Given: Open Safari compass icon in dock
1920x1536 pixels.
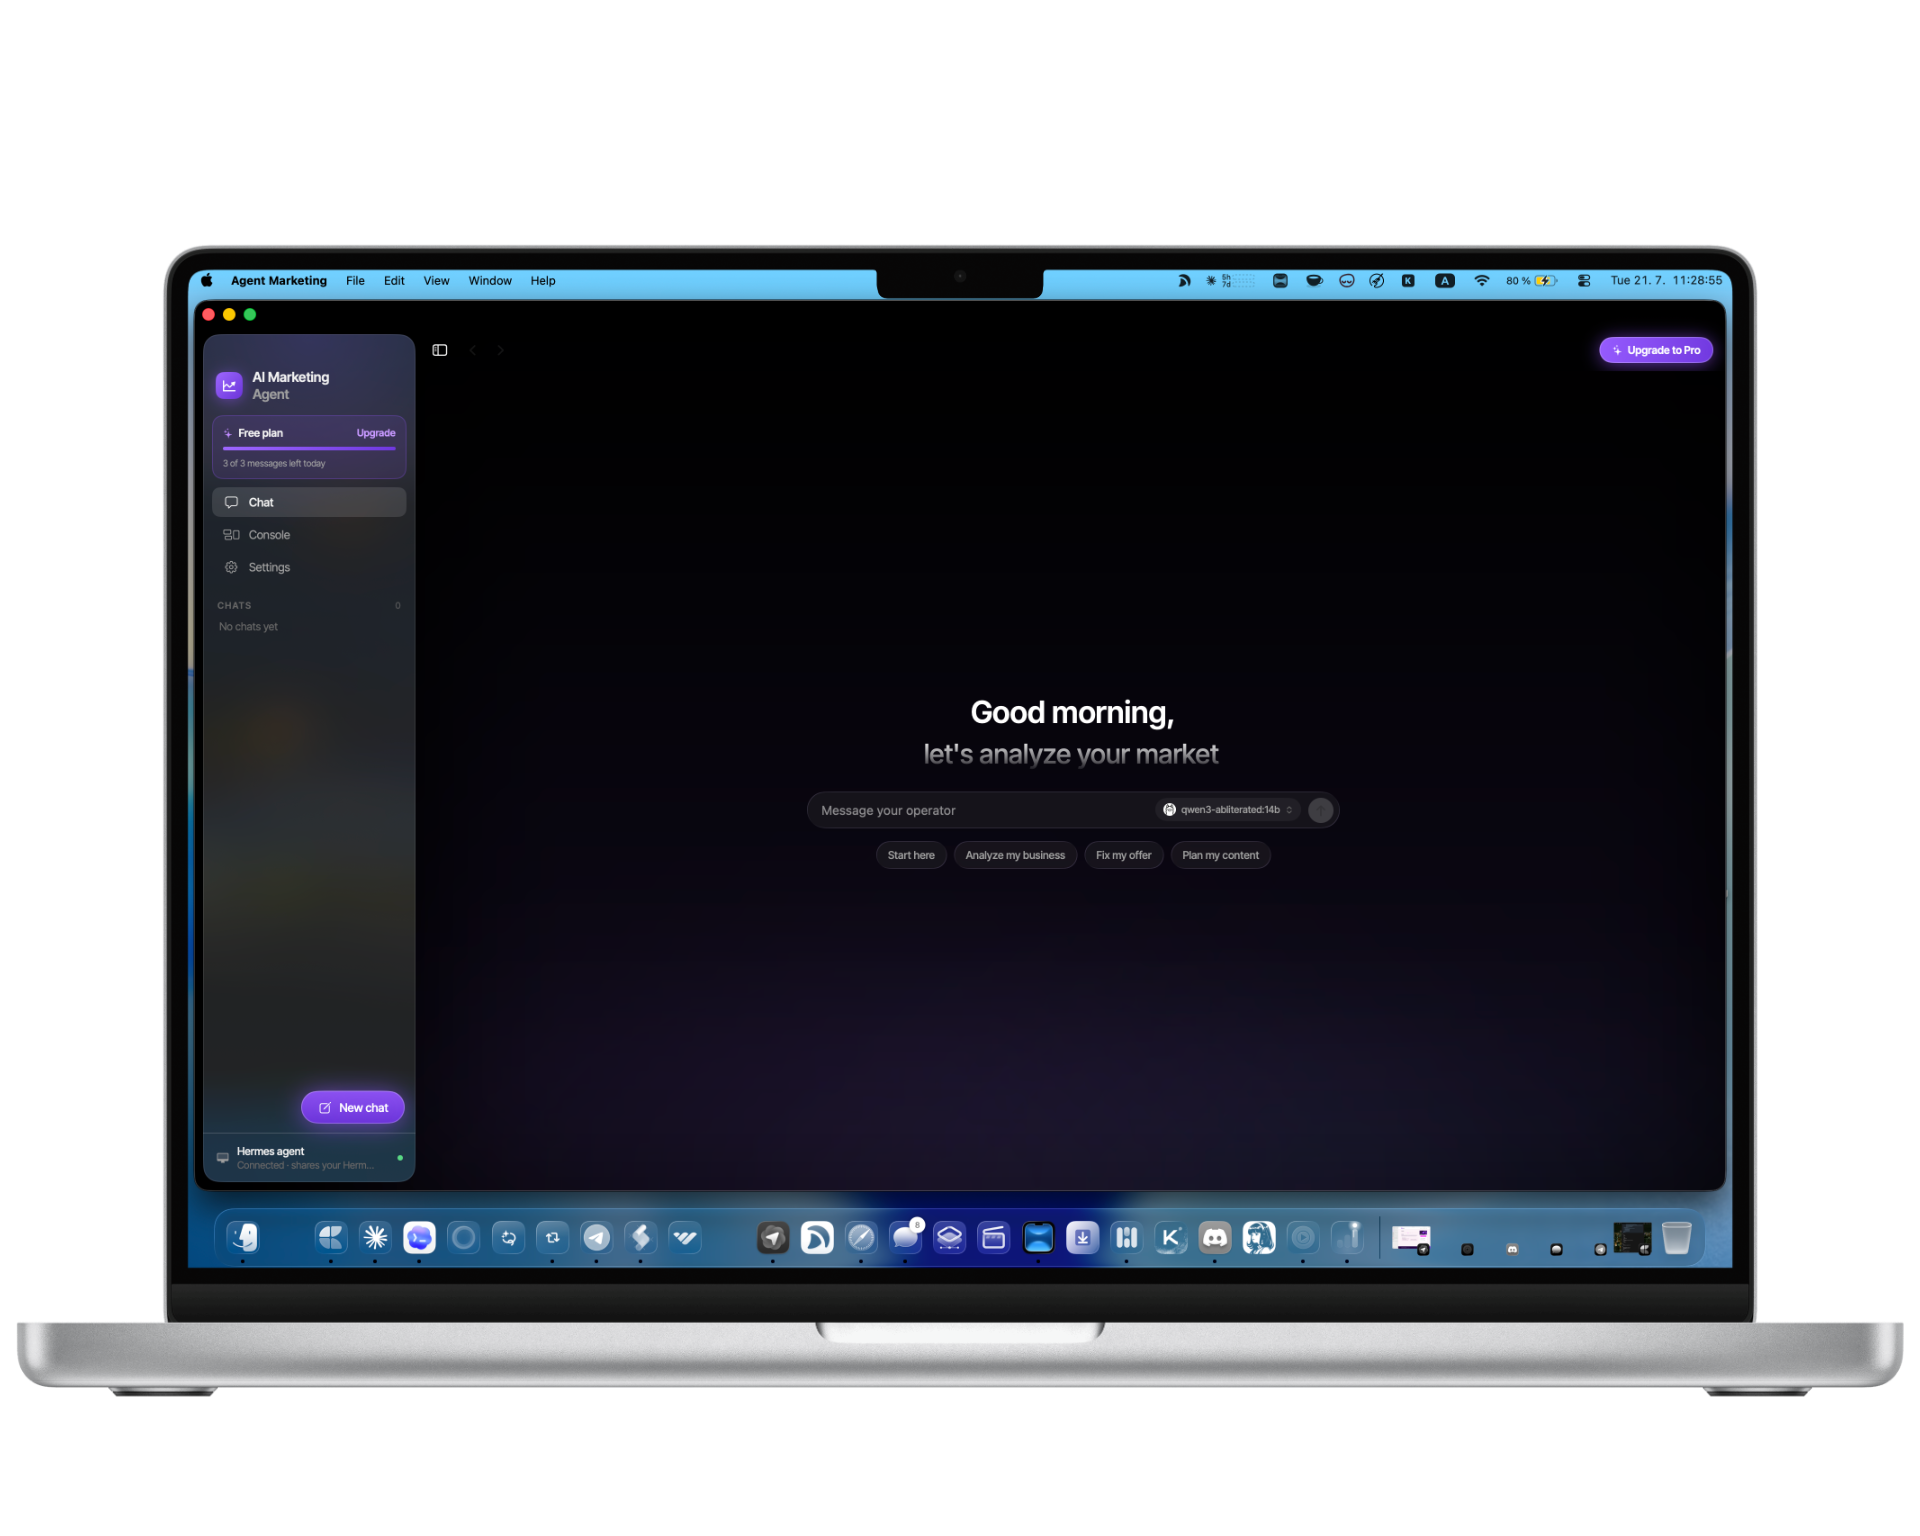Looking at the screenshot, I should click(861, 1238).
